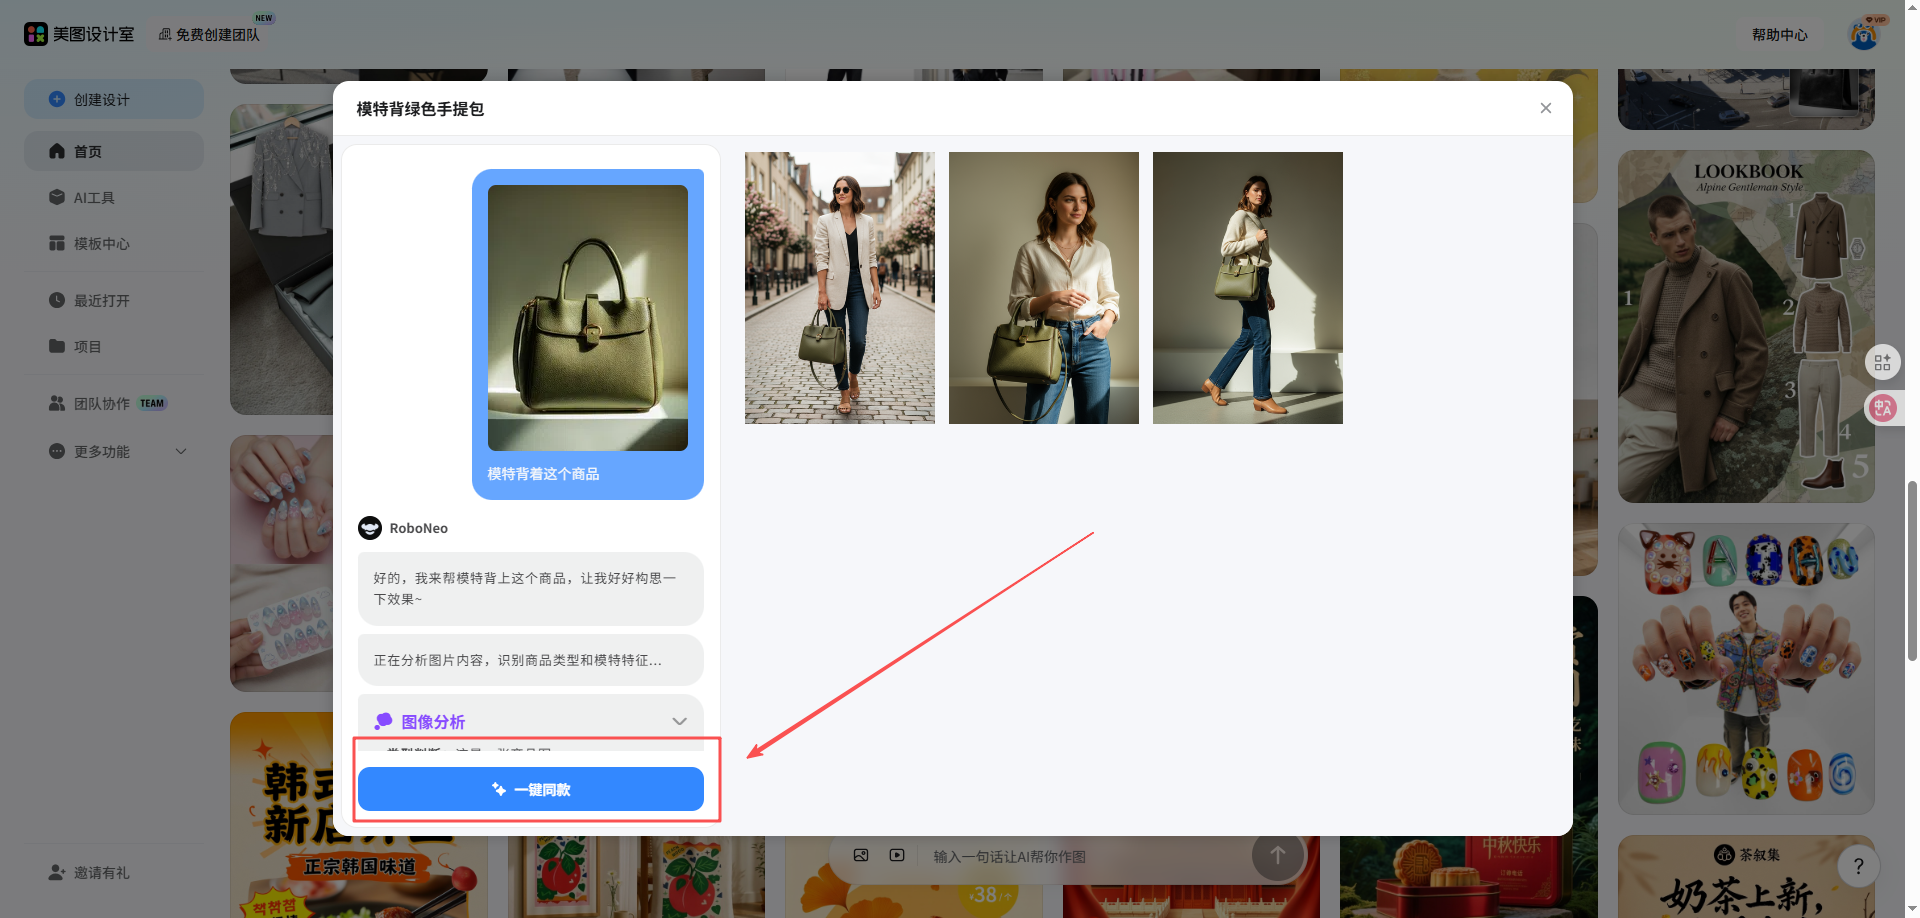Screen dimensions: 1920x918
Task: Click the floating grid-plus widget icon
Action: [x=1883, y=362]
